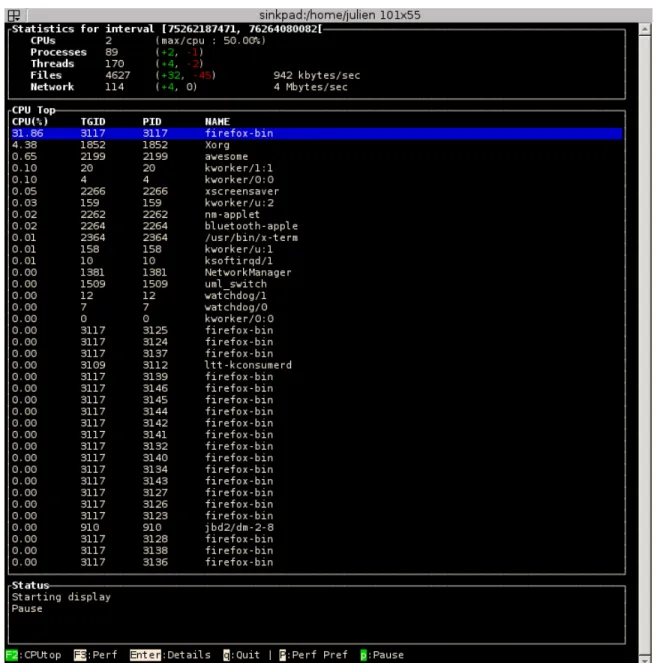This screenshot has width=657, height=663.
Task: Select the F2:CPUtop shortcut
Action: (x=33, y=655)
